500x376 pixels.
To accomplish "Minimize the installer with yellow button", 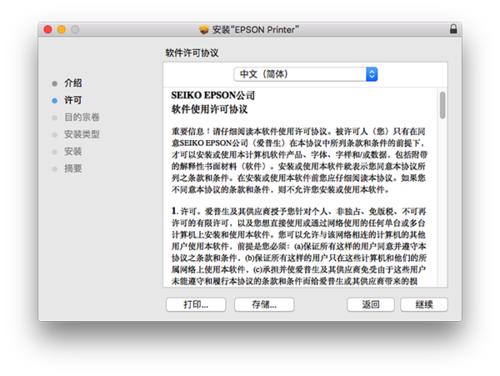I will [x=62, y=30].
